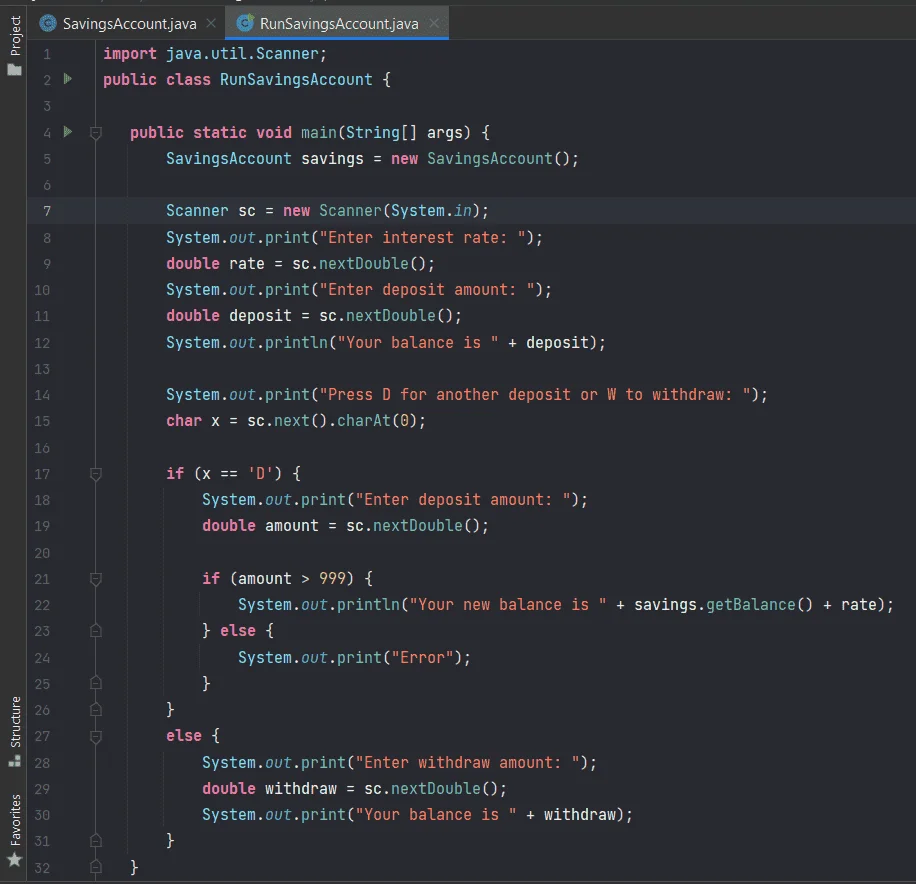Click "Your new balance is " string

tap(508, 605)
